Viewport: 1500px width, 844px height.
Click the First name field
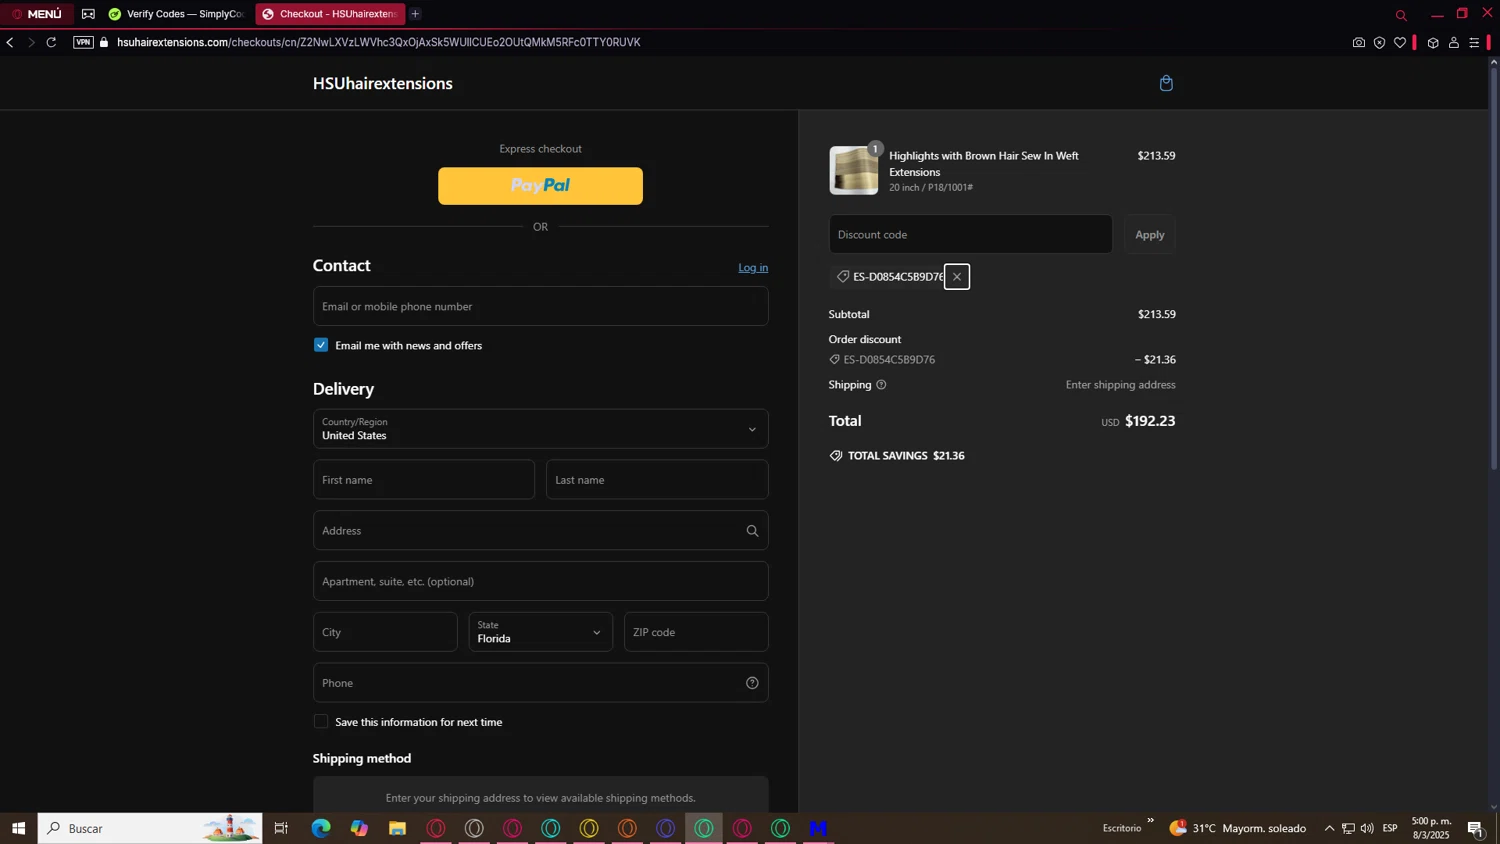(424, 480)
